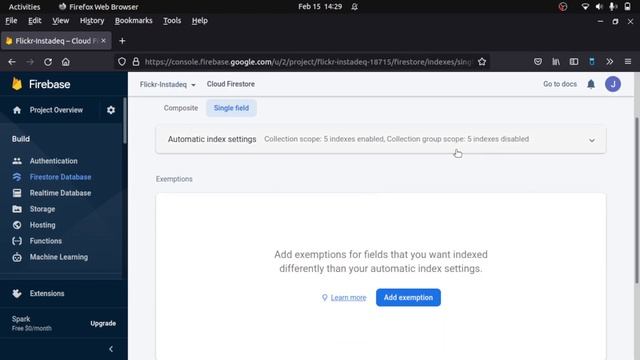Viewport: 640px width, 360px height.
Task: Reload the page in Firefox
Action: point(48,62)
